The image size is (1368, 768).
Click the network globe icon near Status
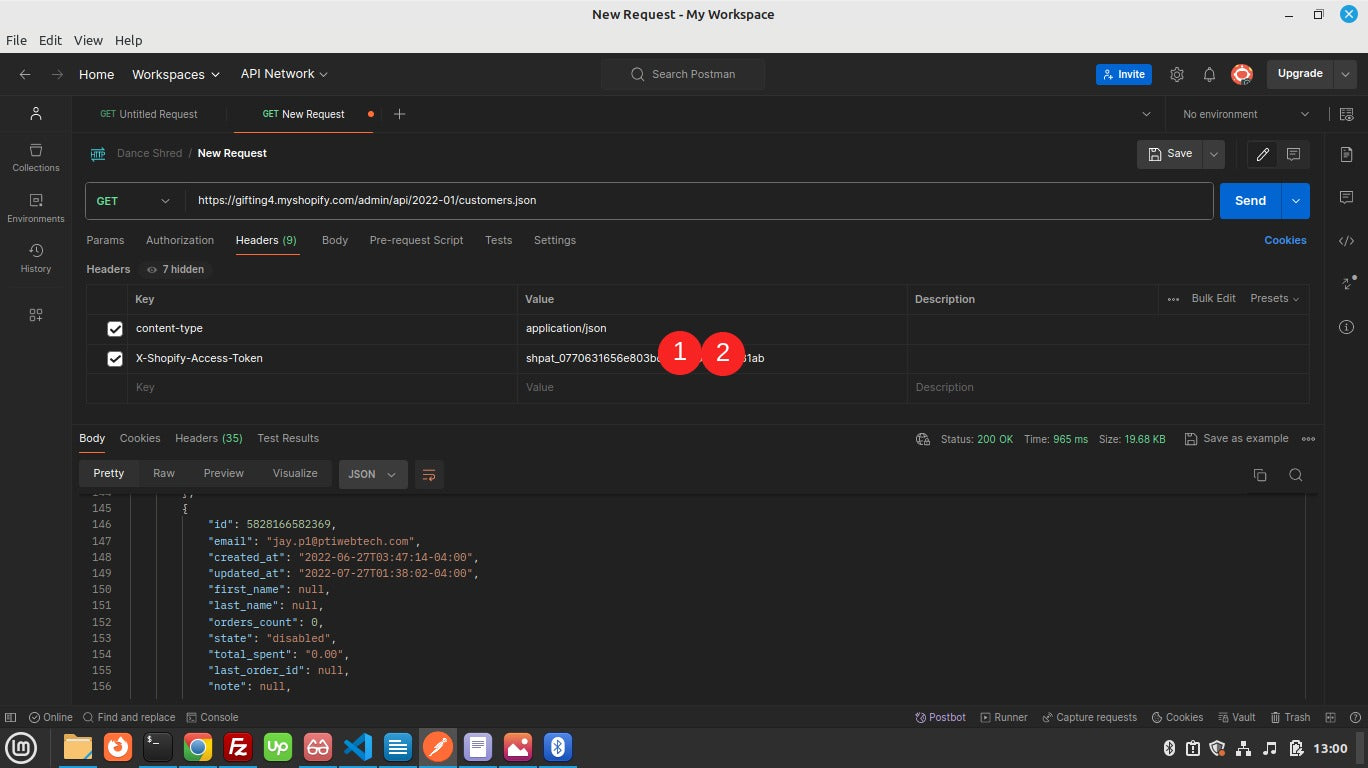click(x=923, y=439)
